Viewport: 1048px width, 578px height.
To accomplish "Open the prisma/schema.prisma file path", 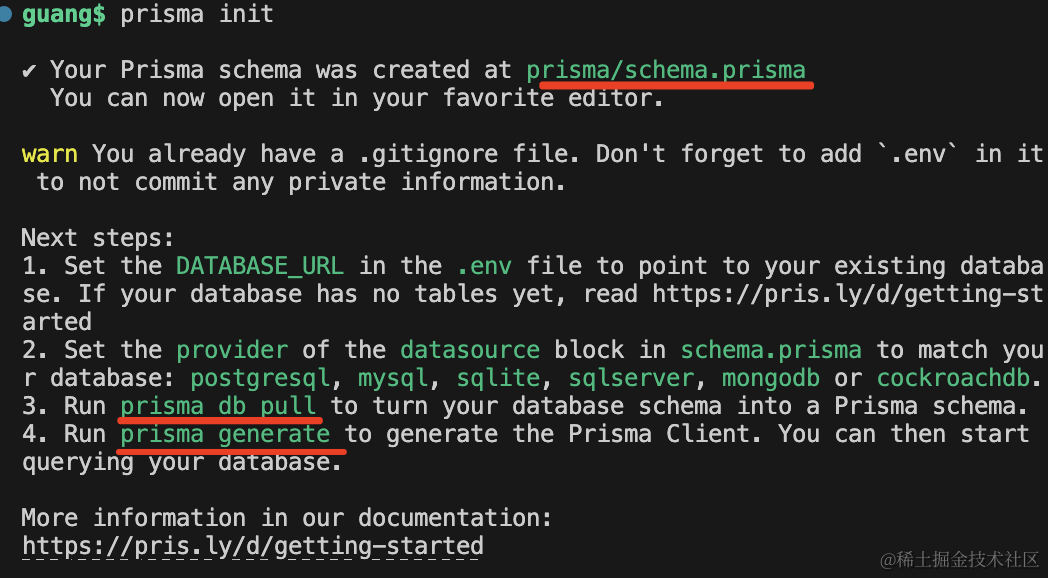I will 666,70.
